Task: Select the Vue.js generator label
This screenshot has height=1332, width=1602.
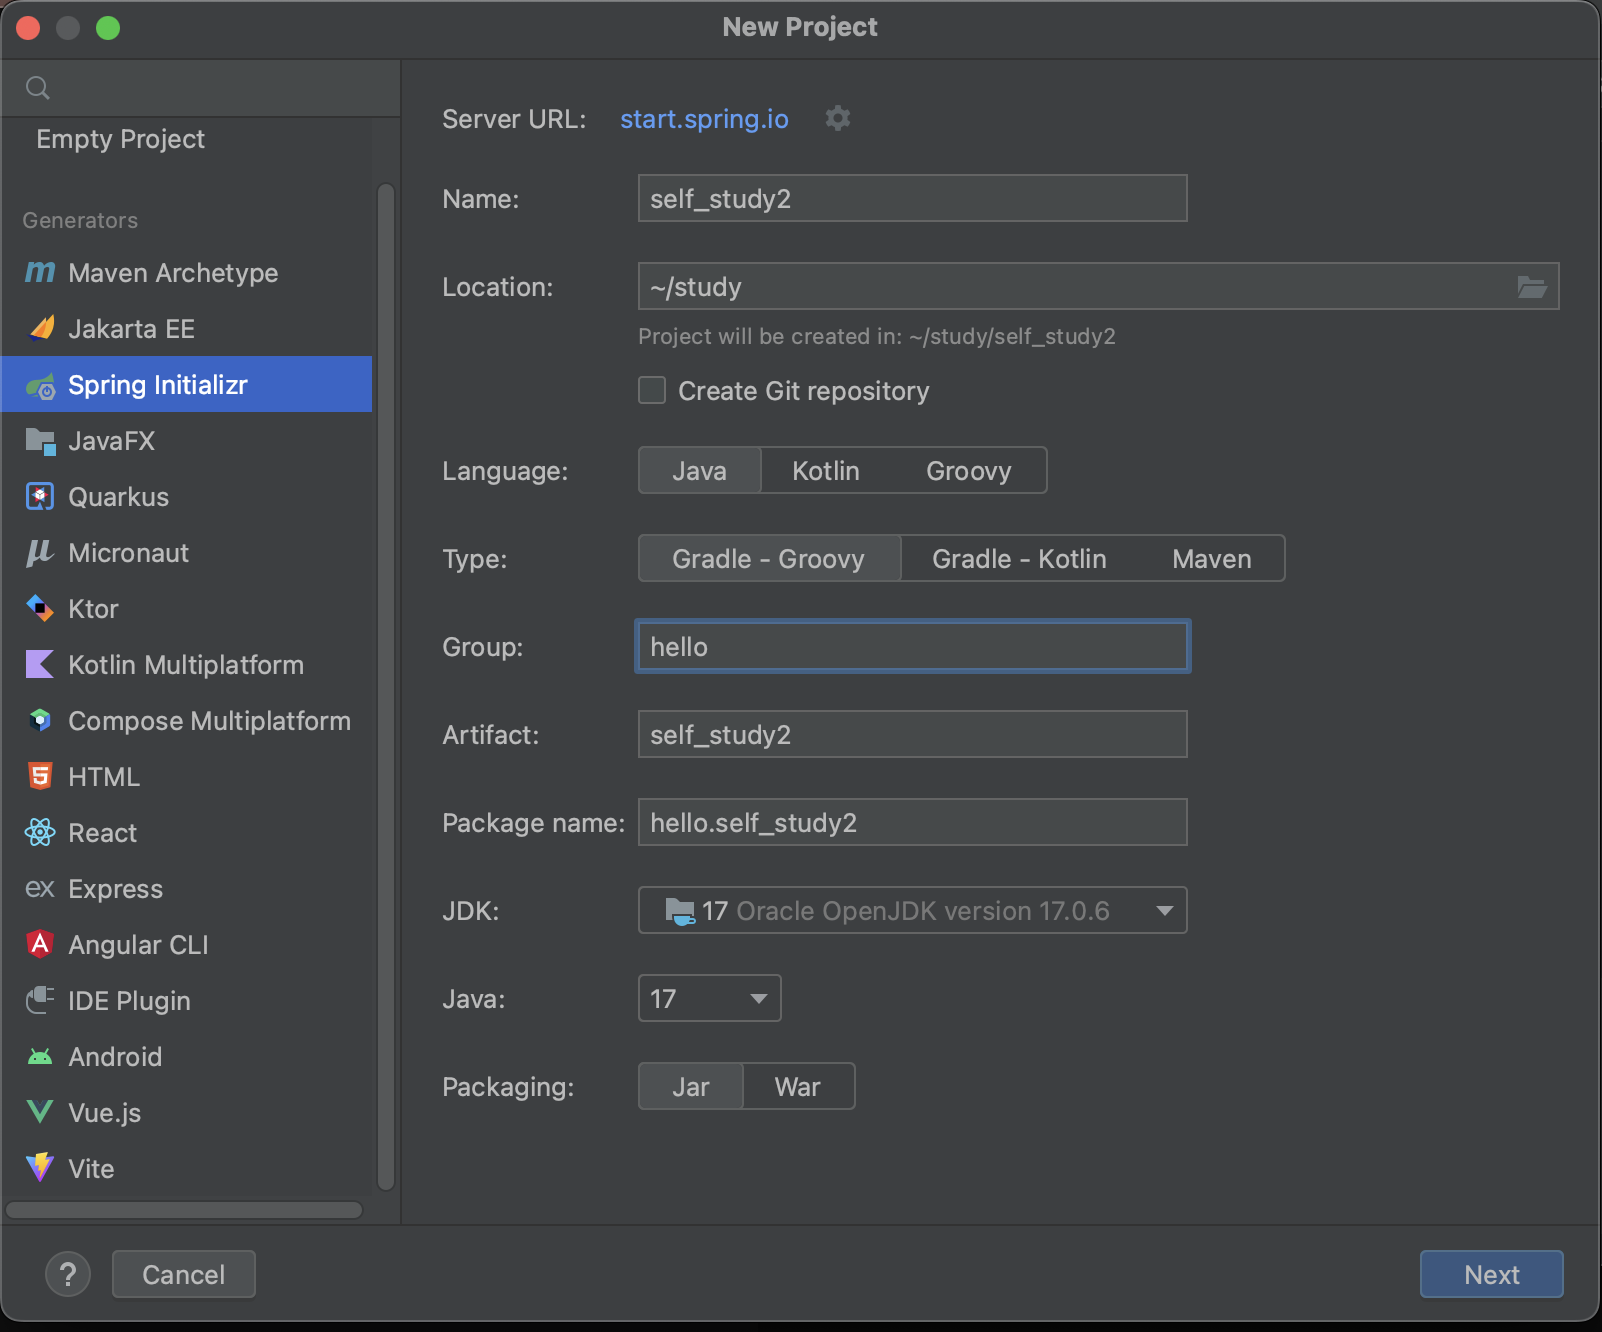Action: [104, 1113]
